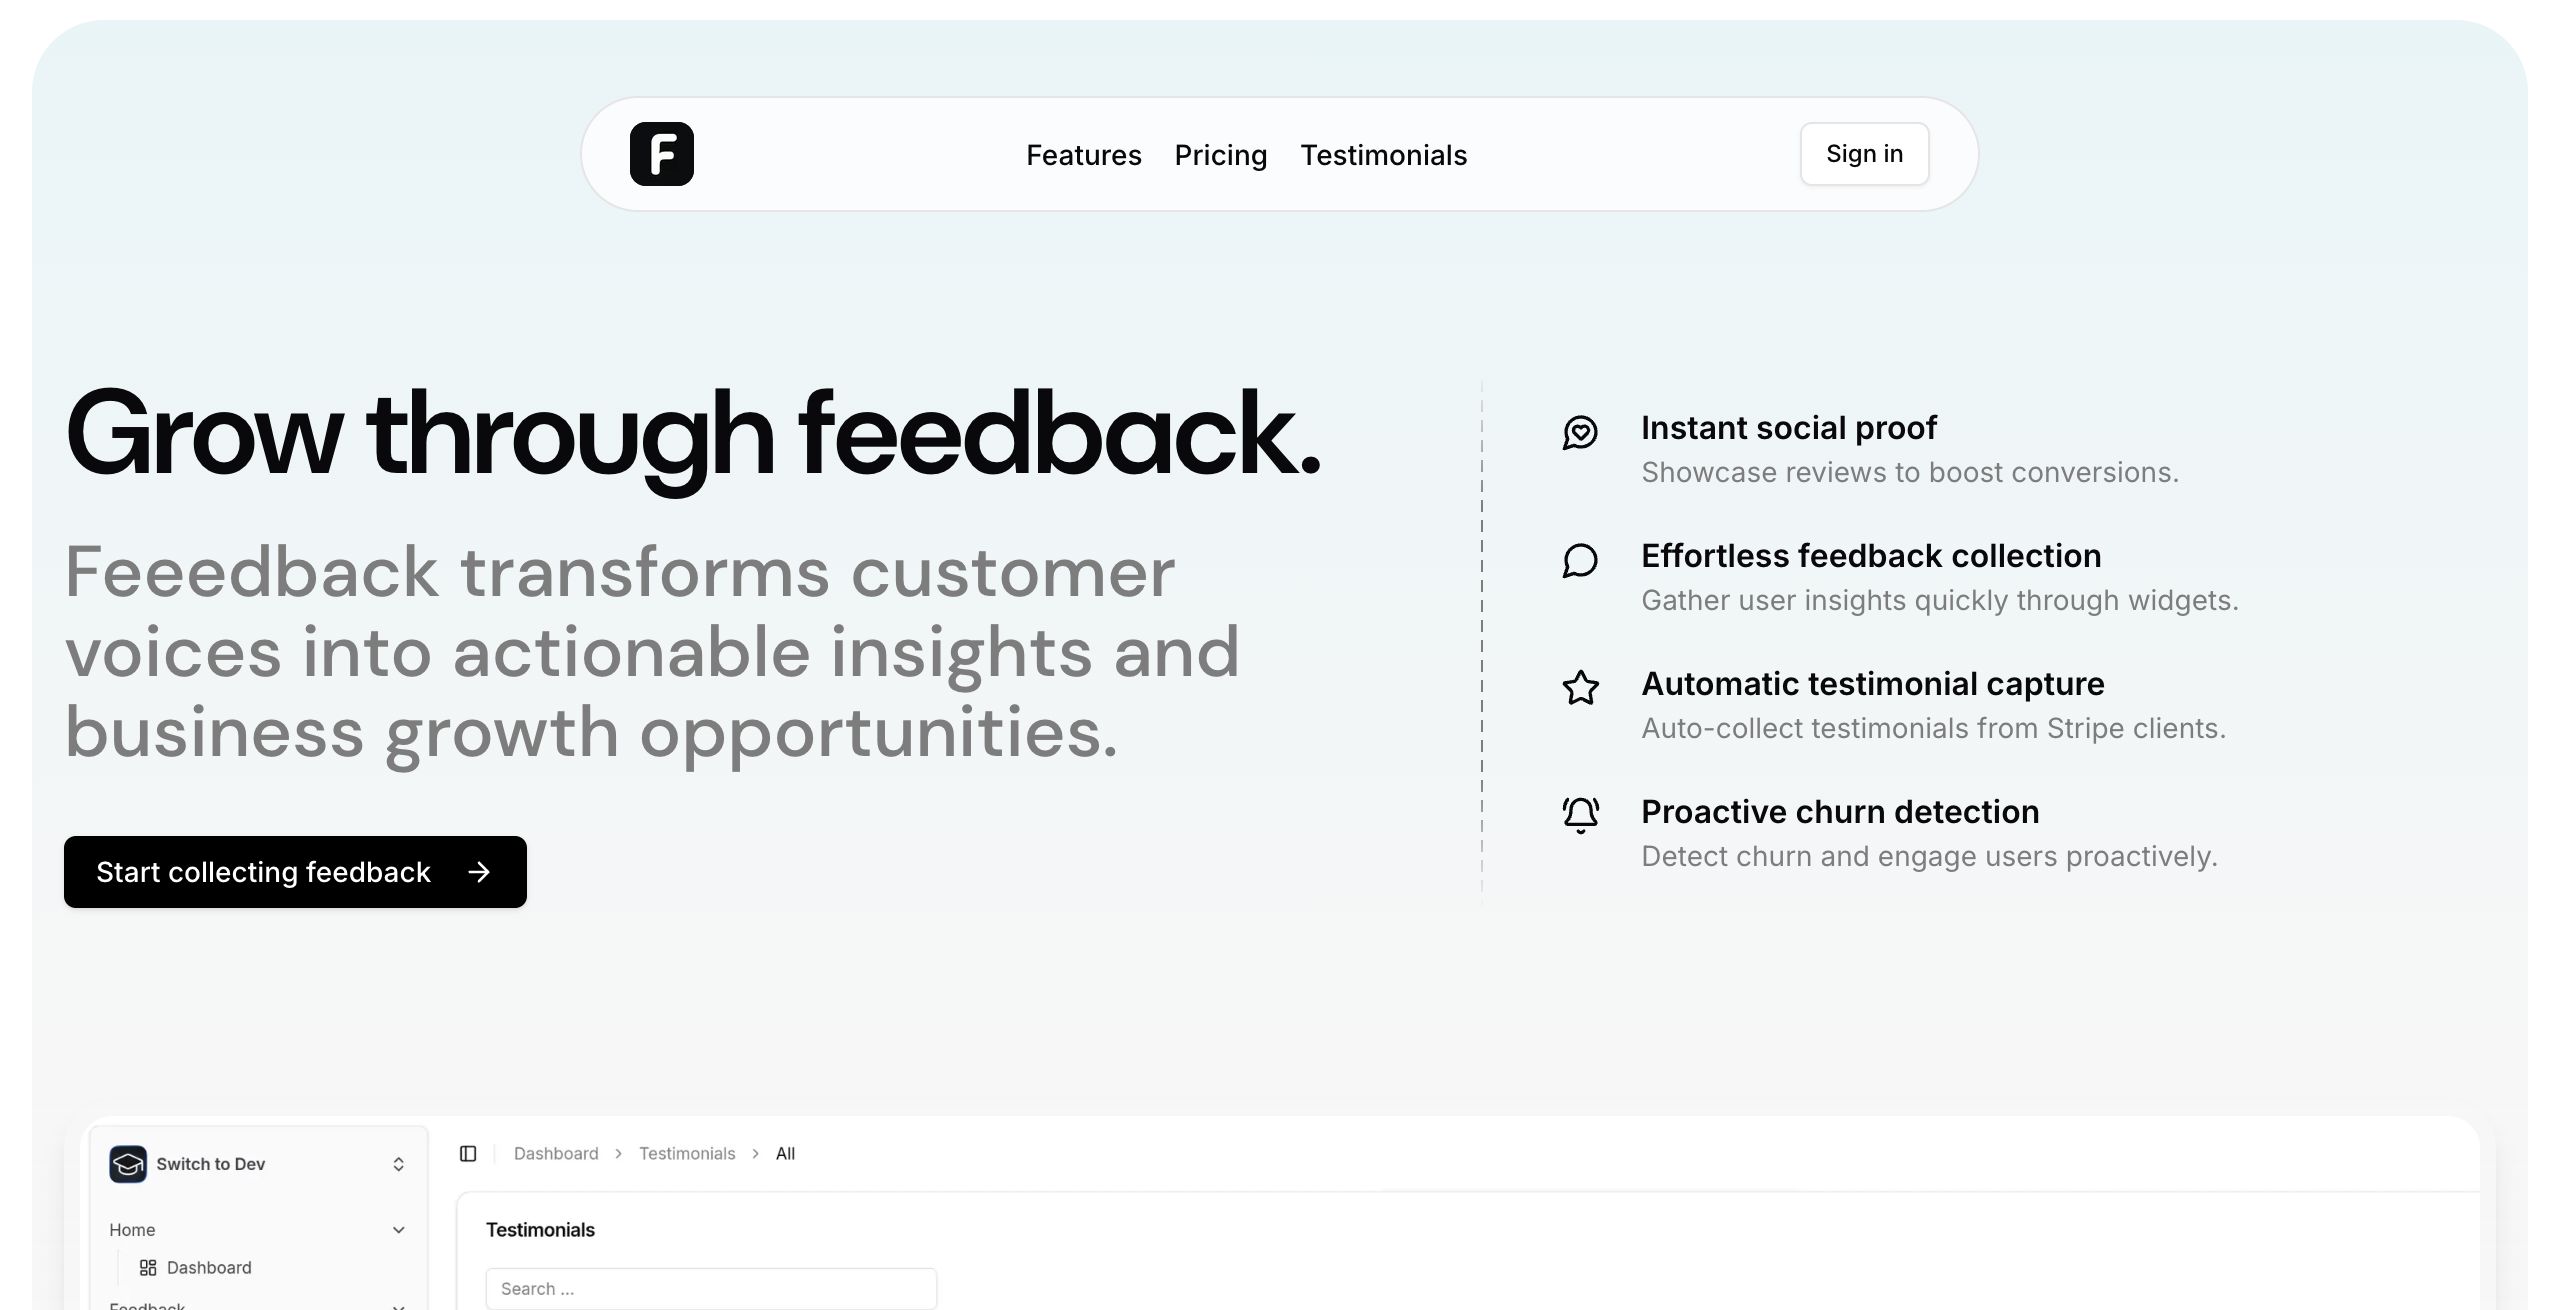Toggle the sidebar panel icon
The width and height of the screenshot is (2560, 1310).
coord(468,1154)
